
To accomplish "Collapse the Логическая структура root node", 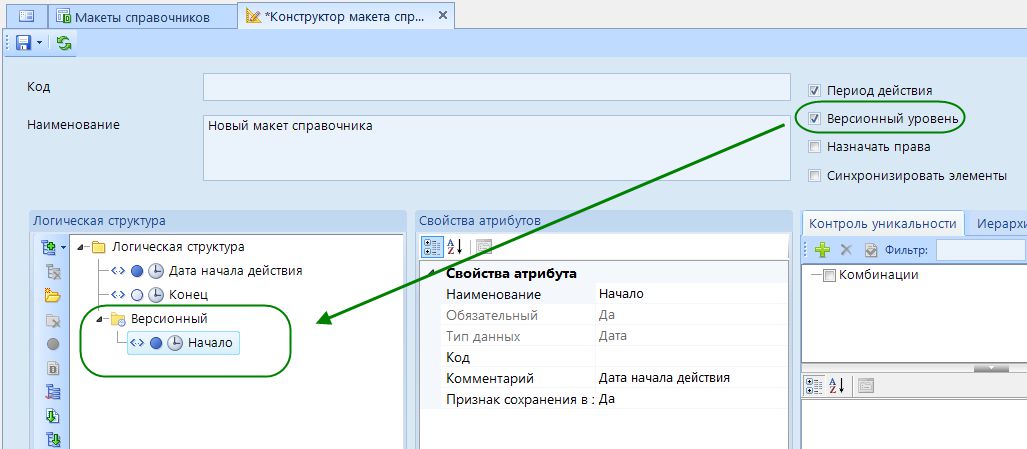I will [x=80, y=246].
